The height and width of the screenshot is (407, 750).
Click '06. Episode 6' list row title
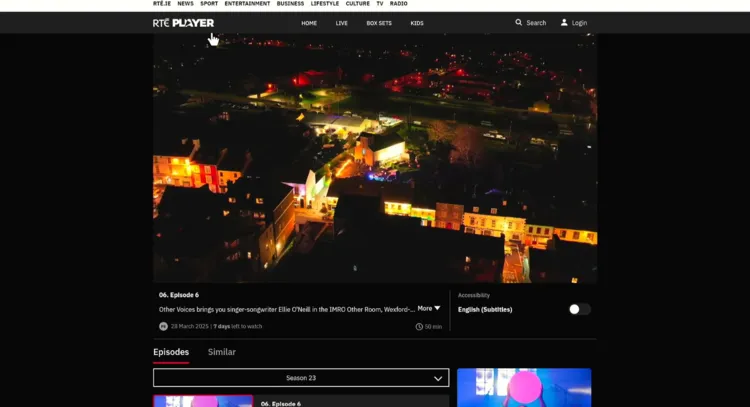coord(281,404)
